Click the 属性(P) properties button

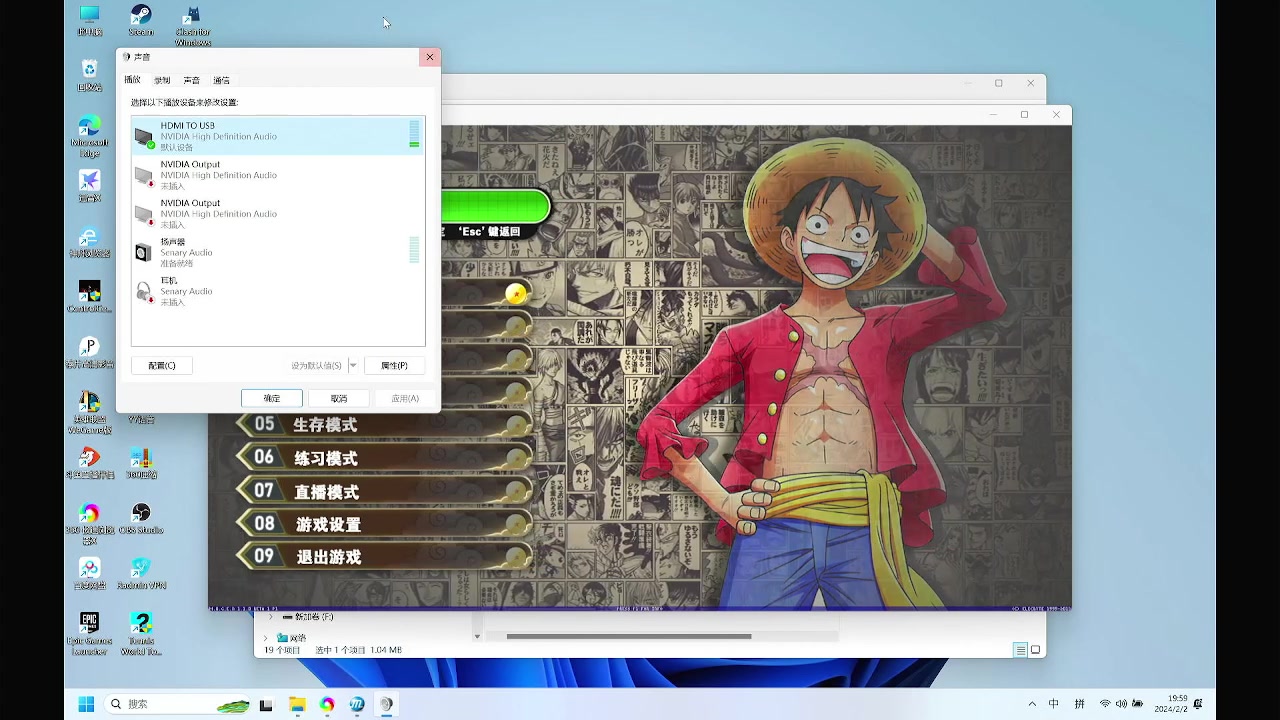pos(394,366)
